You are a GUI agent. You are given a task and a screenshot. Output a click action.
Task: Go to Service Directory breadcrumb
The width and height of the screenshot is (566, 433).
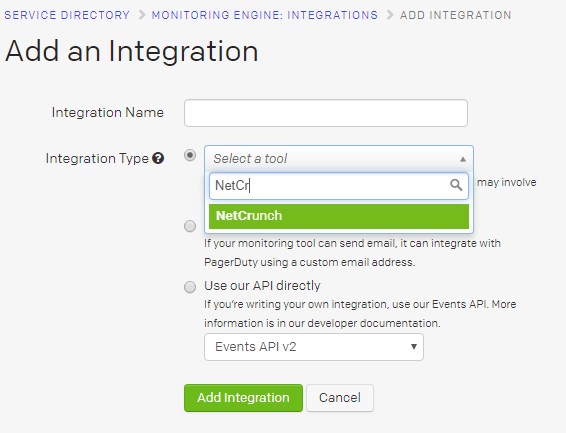point(67,15)
